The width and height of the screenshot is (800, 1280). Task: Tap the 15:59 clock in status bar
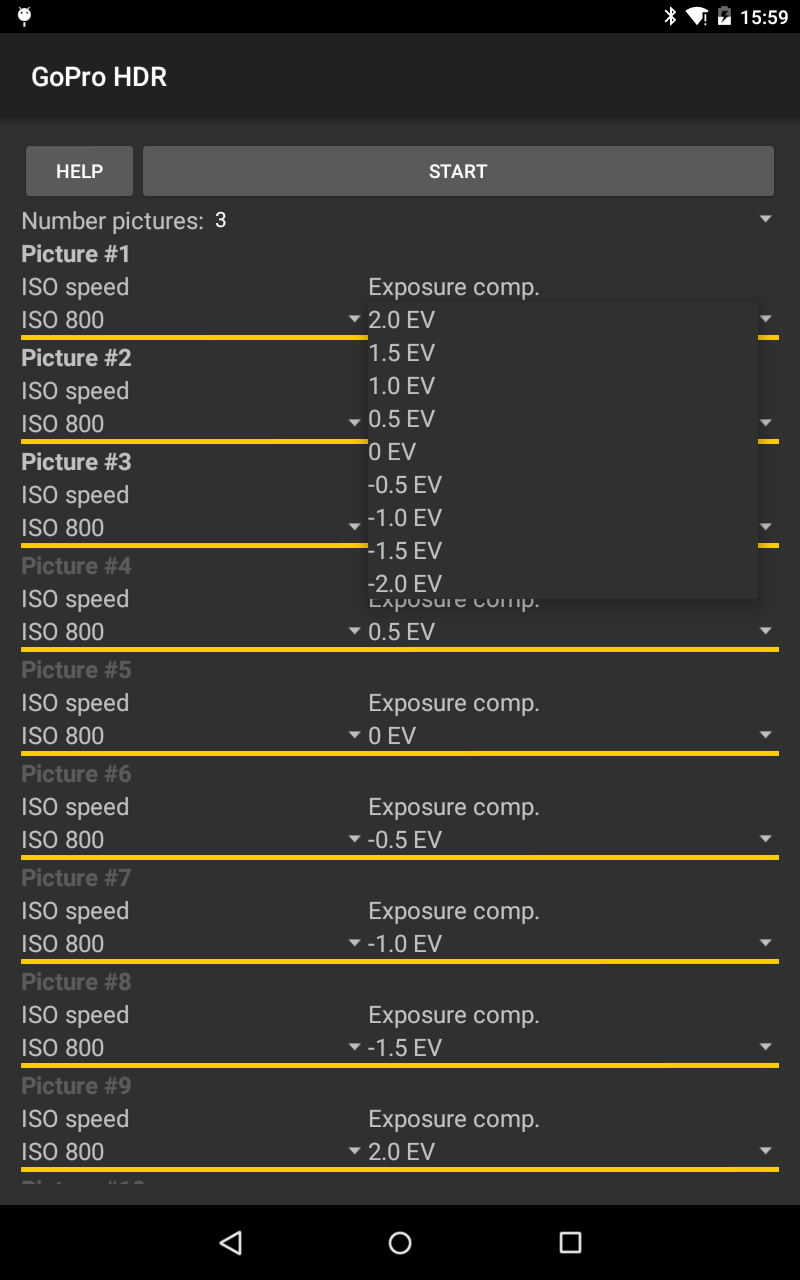(764, 17)
